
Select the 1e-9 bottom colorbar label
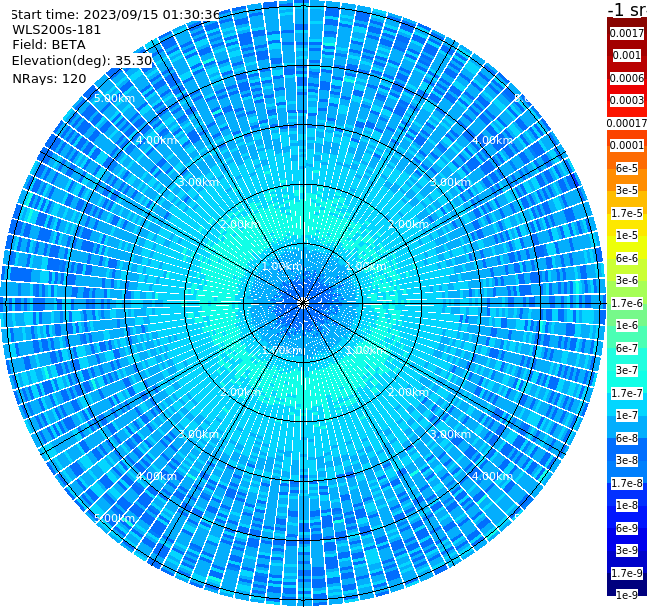coord(626,595)
